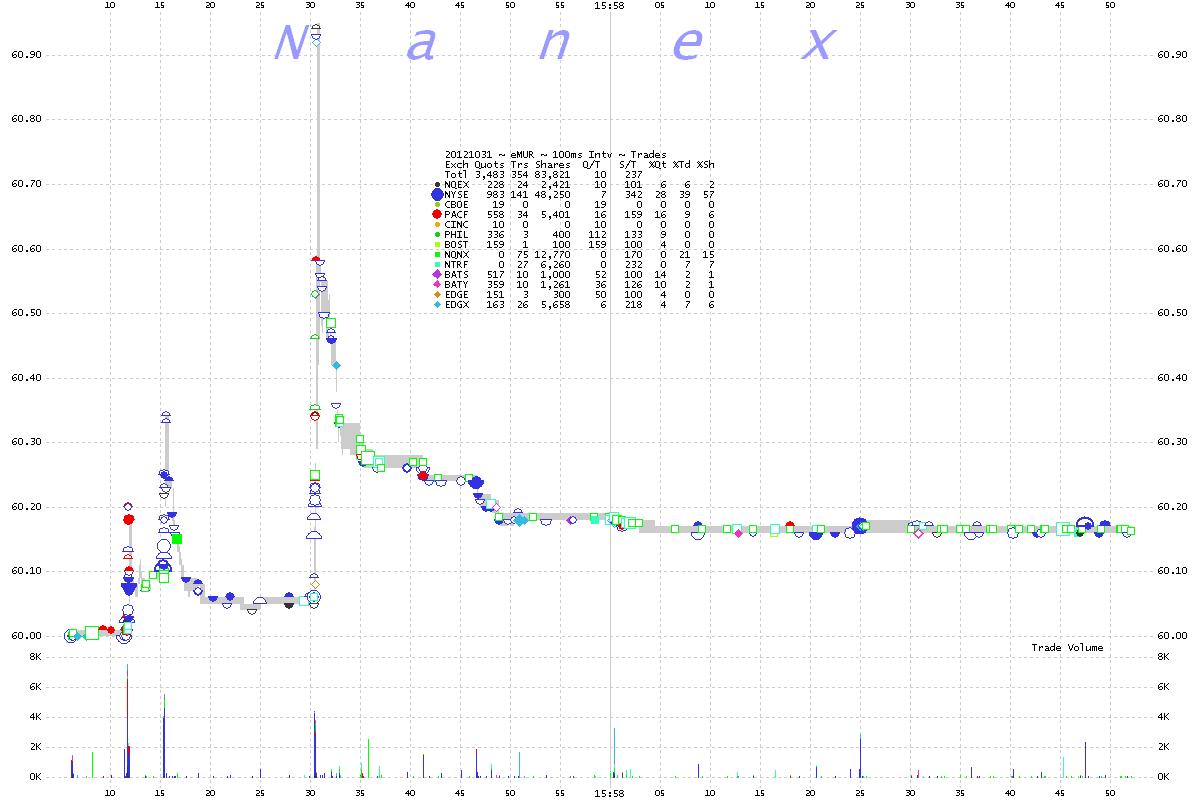Click '60.50' on the right price axis
Image resolution: width=1200 pixels, height=800 pixels.
point(1170,313)
